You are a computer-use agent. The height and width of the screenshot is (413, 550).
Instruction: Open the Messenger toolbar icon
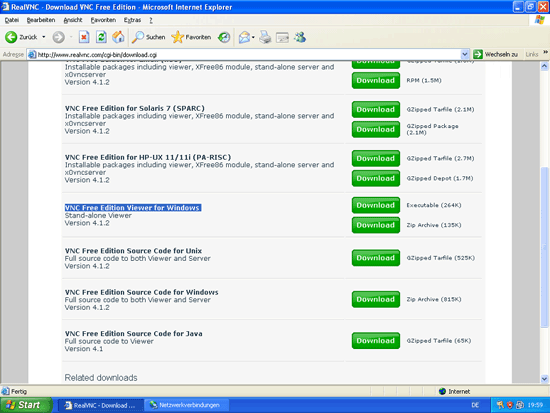click(300, 37)
